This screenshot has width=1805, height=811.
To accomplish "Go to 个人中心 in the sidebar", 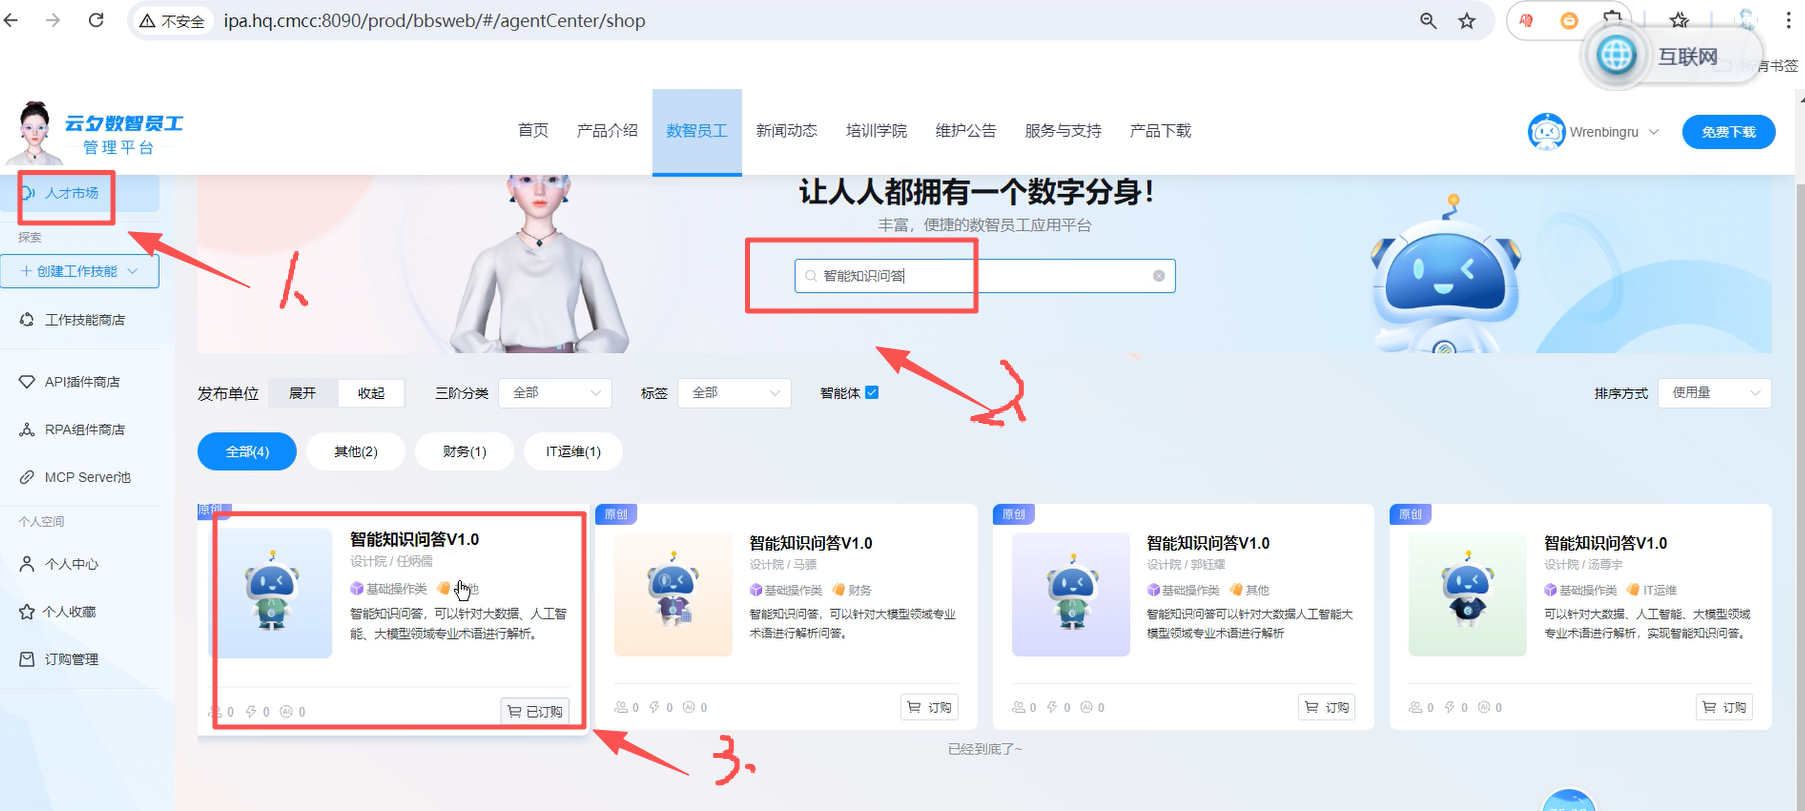I will click(71, 564).
